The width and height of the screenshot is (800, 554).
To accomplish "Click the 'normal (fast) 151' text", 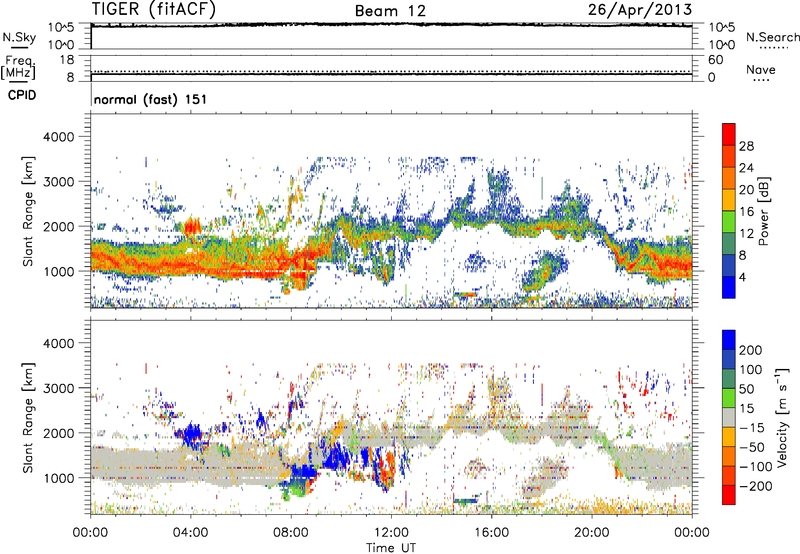I will point(151,99).
